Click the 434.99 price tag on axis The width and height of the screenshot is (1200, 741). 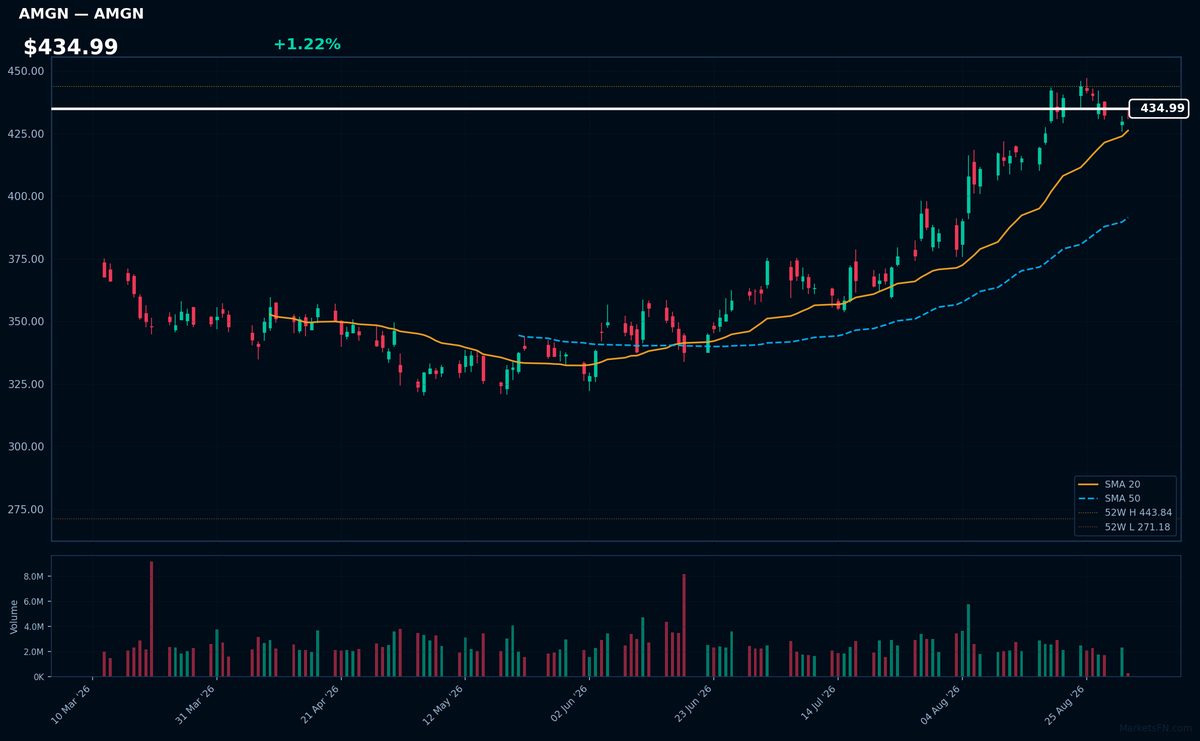tap(1158, 108)
